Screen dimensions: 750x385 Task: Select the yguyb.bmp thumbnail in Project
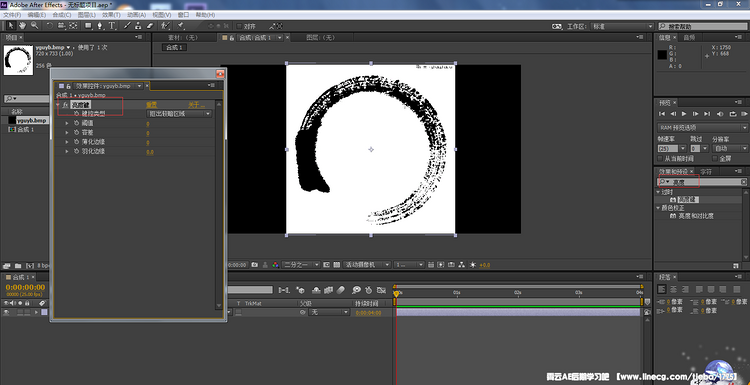pos(18,60)
